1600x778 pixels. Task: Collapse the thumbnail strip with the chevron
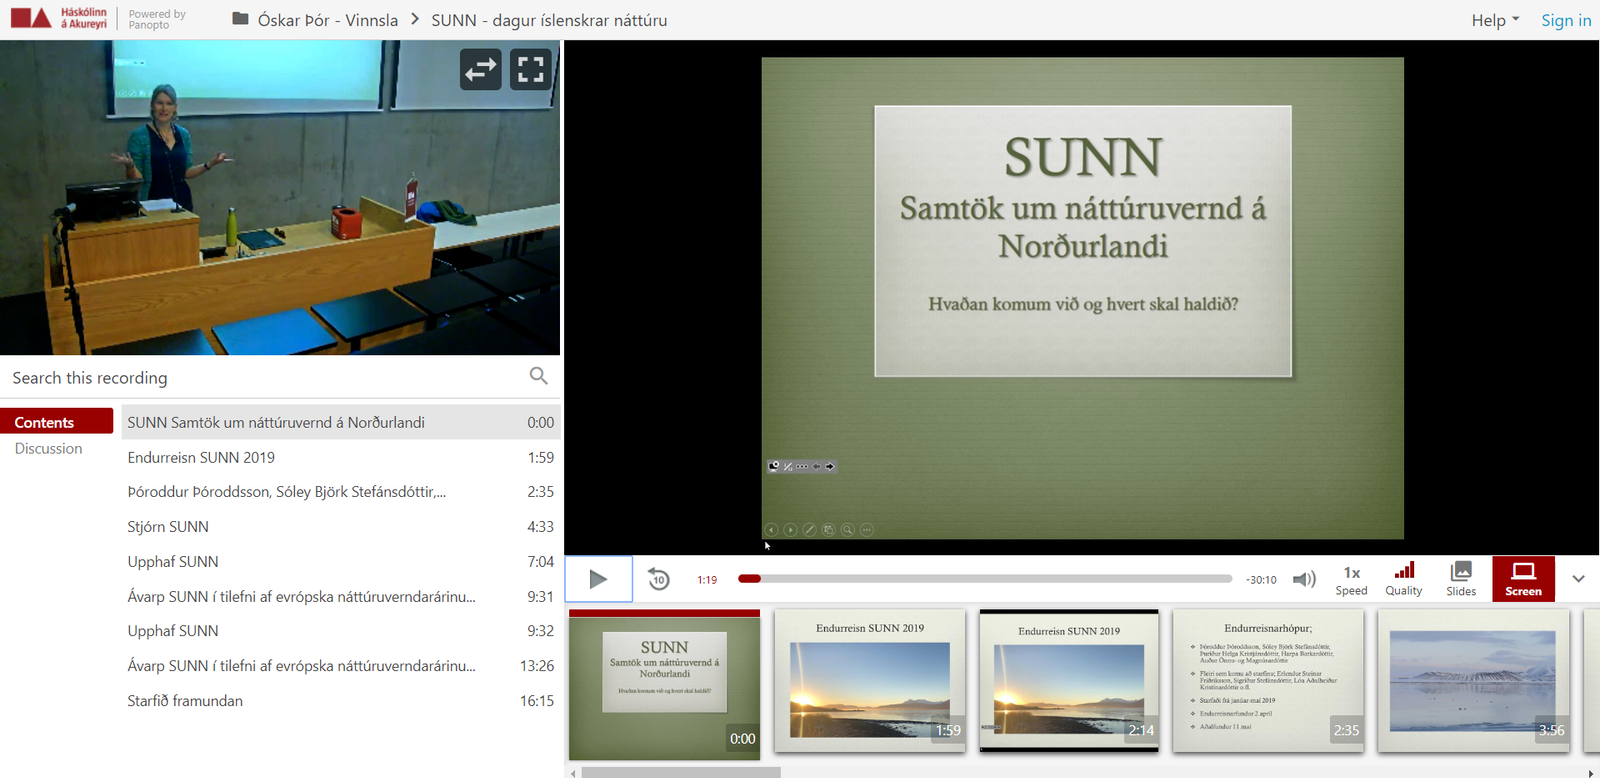1578,578
